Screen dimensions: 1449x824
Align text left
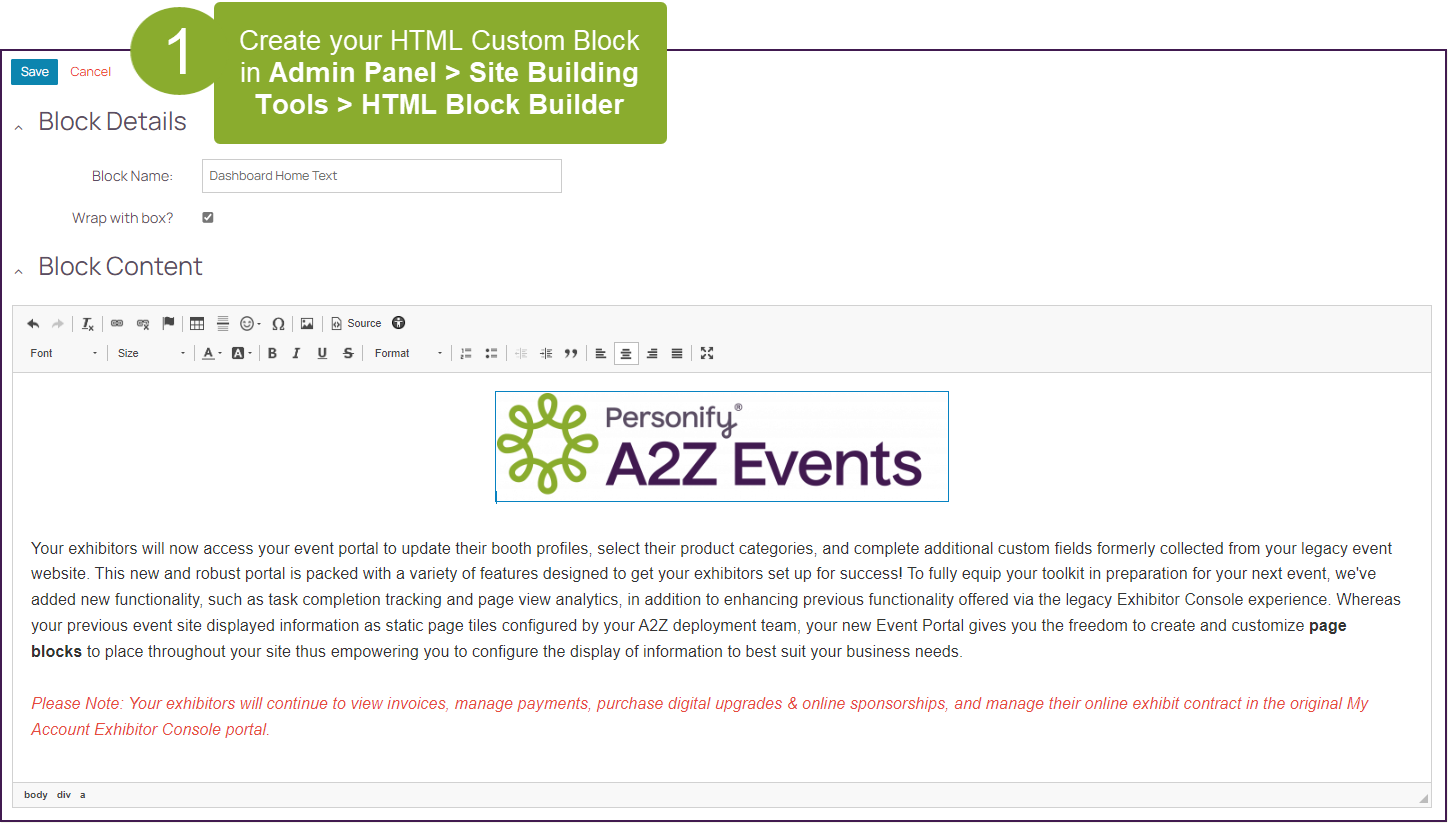pos(600,354)
